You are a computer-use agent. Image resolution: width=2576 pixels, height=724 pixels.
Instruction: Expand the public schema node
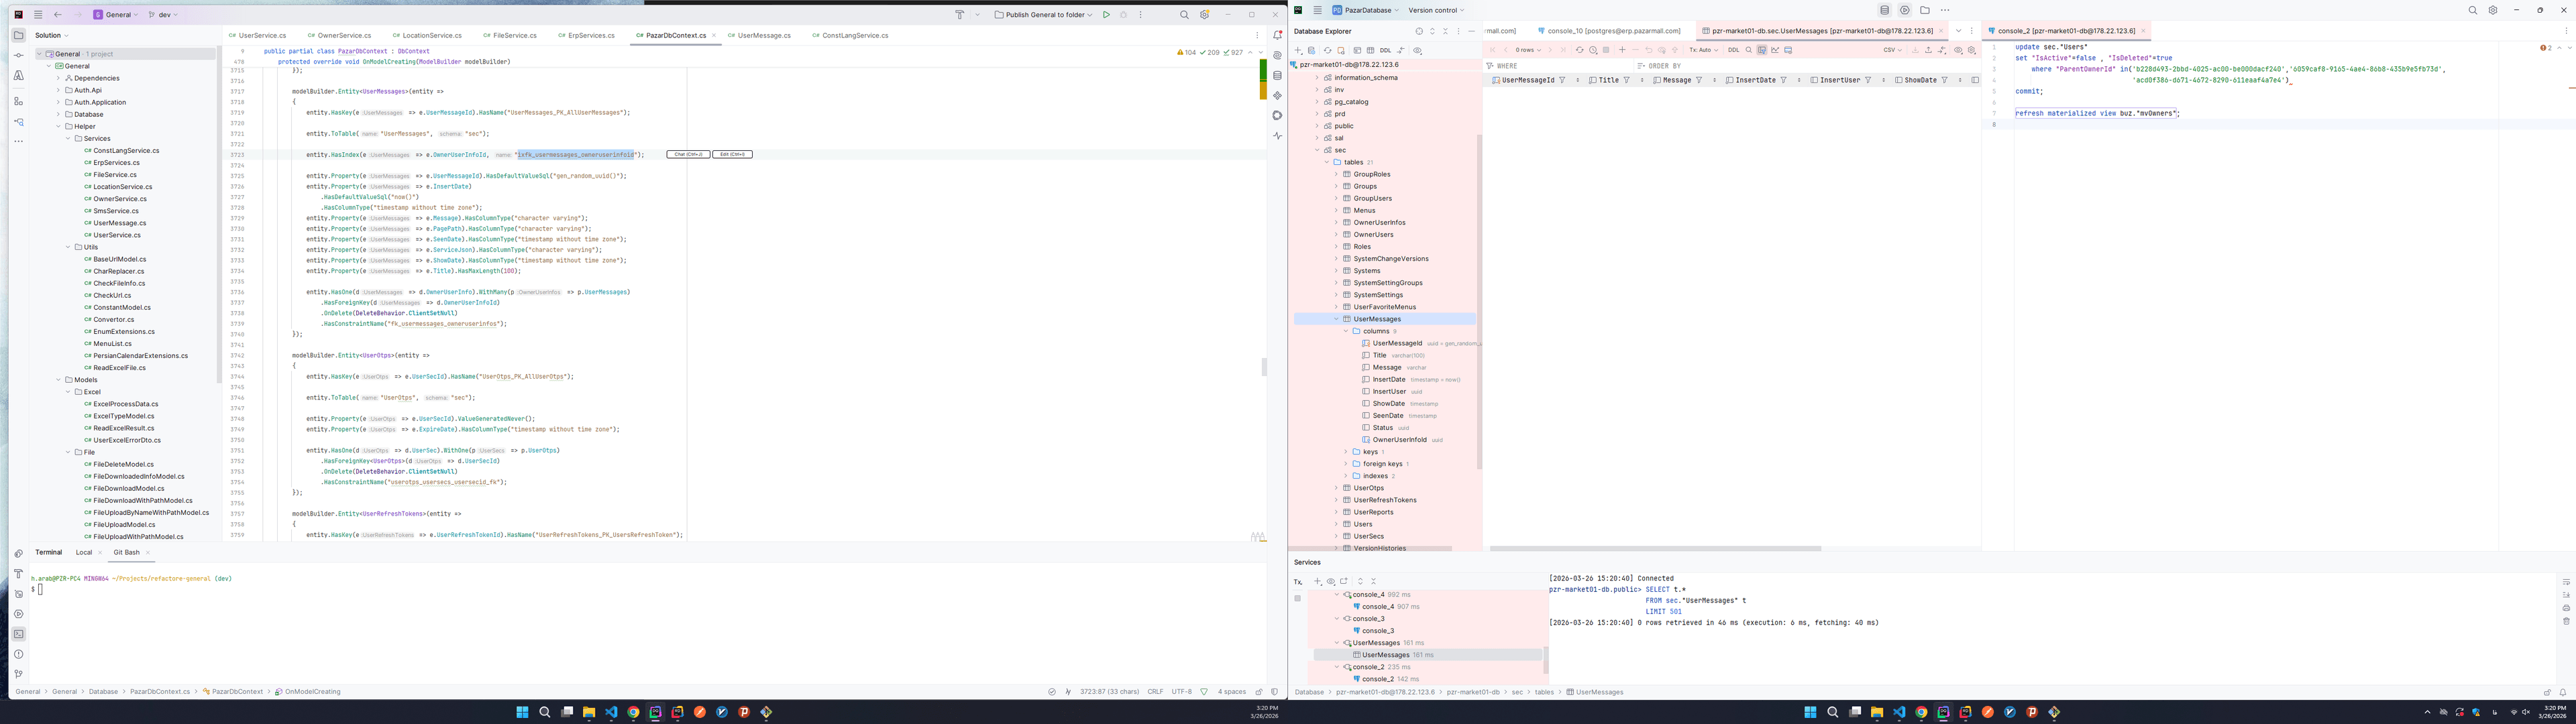click(1317, 126)
